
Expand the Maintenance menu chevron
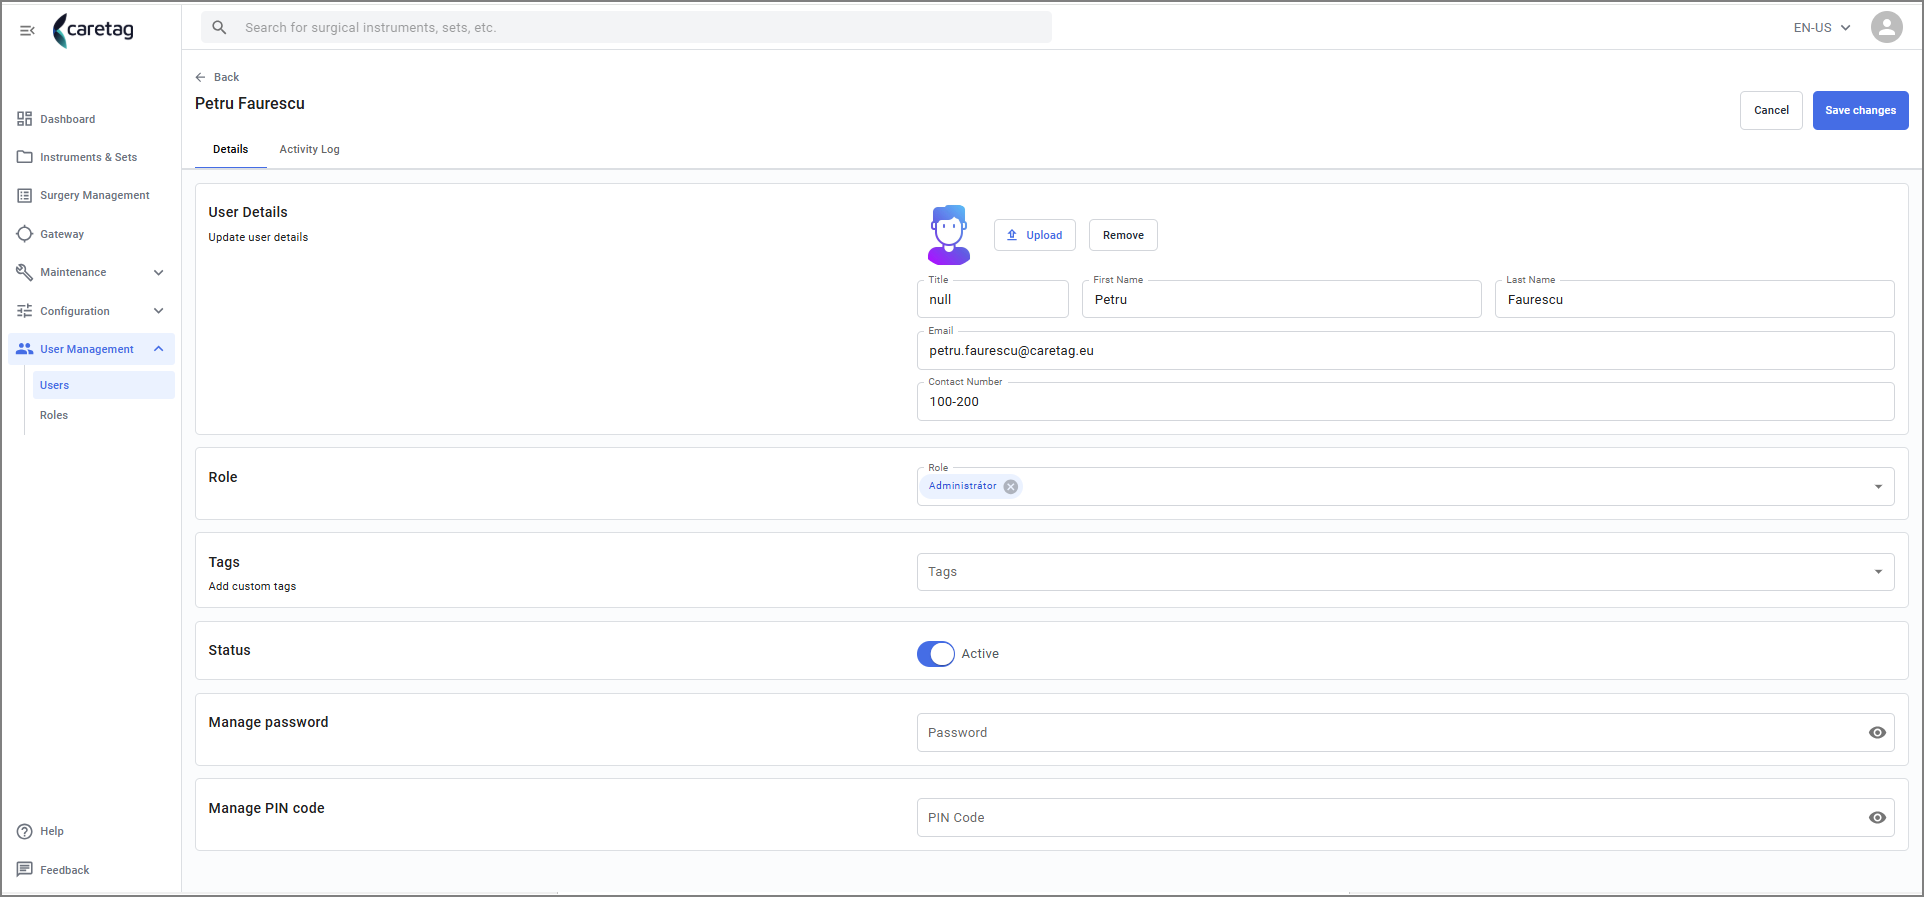[x=159, y=272]
